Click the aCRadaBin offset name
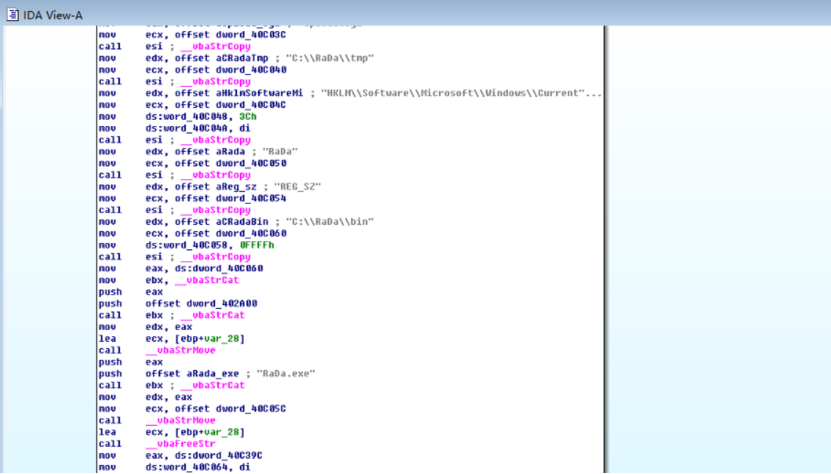This screenshot has width=831, height=474. [x=242, y=222]
